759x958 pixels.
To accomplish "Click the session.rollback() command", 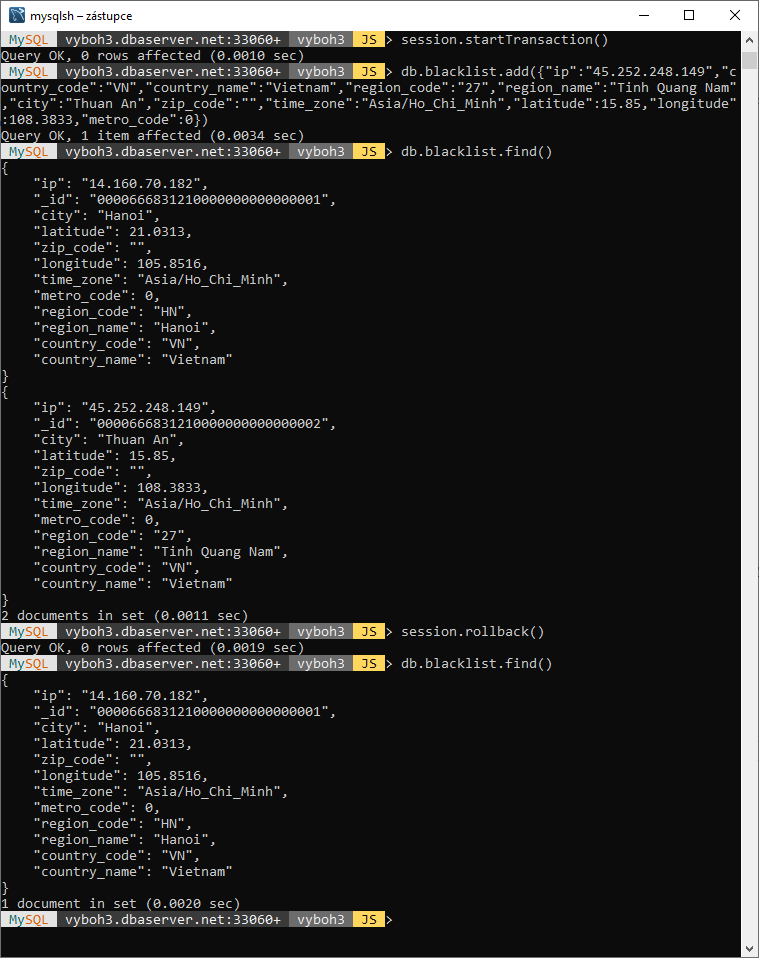I will point(472,632).
